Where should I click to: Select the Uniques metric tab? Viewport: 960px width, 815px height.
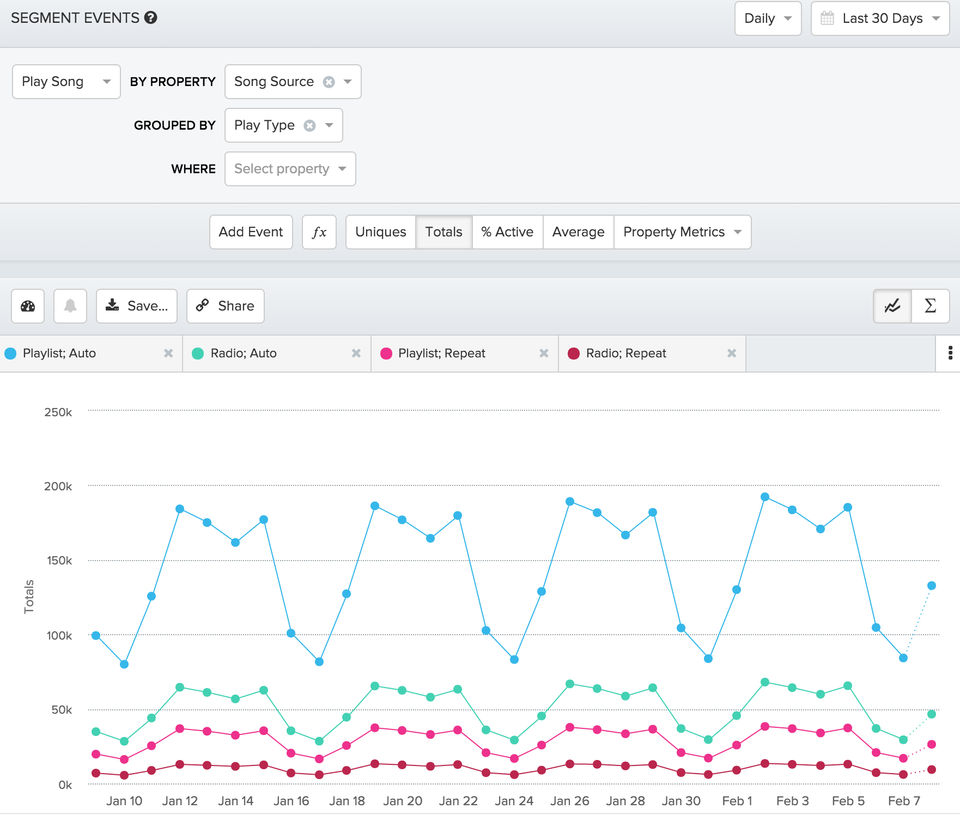(x=380, y=232)
